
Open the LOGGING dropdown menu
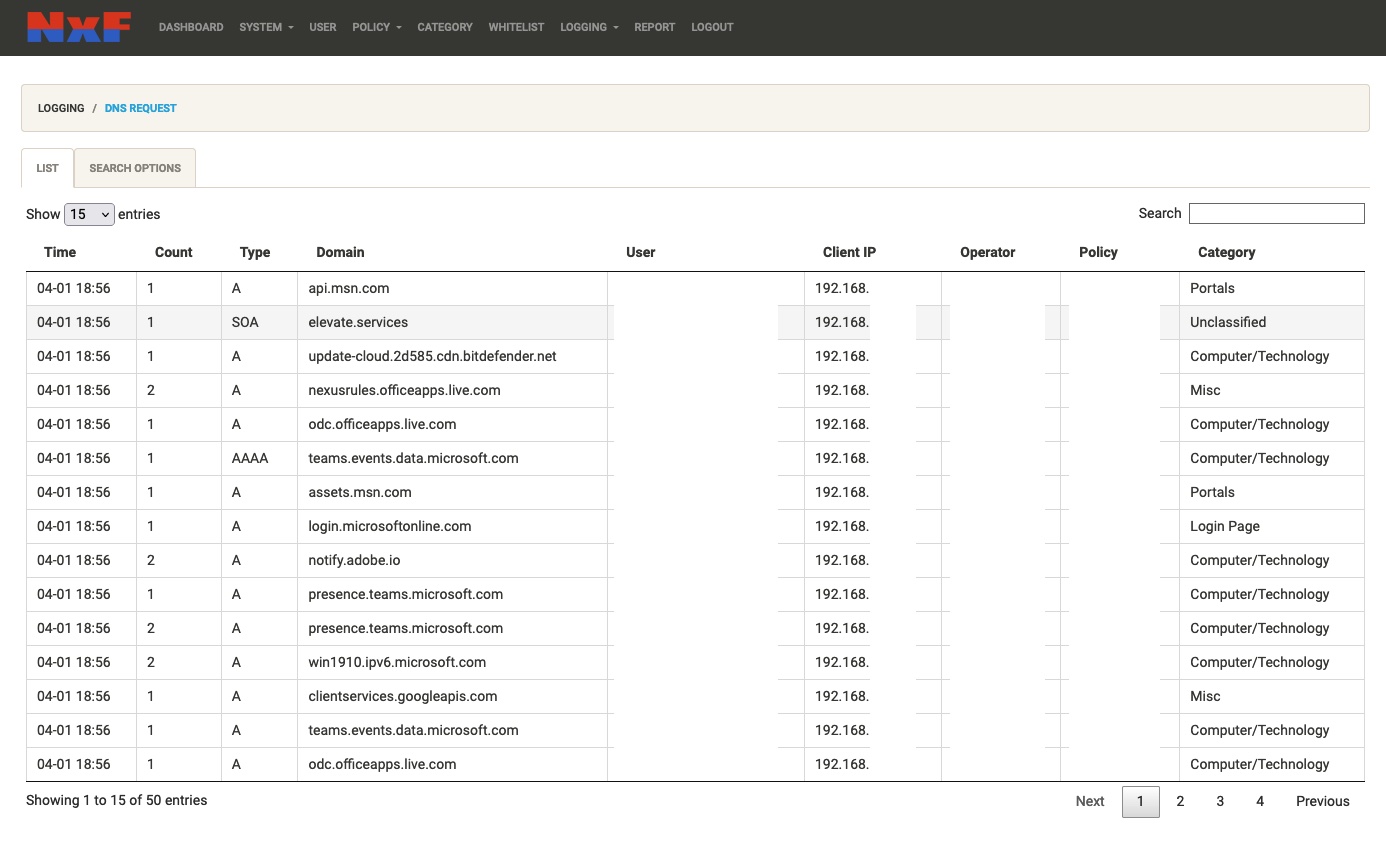coord(587,27)
